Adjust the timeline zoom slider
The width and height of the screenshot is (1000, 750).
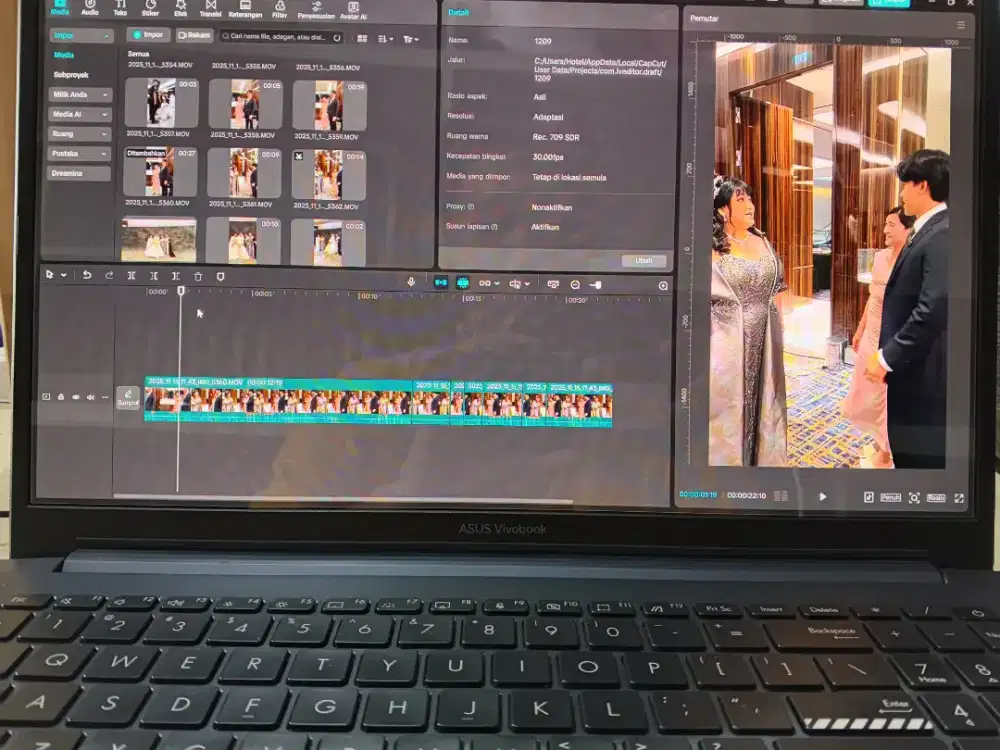(x=596, y=282)
